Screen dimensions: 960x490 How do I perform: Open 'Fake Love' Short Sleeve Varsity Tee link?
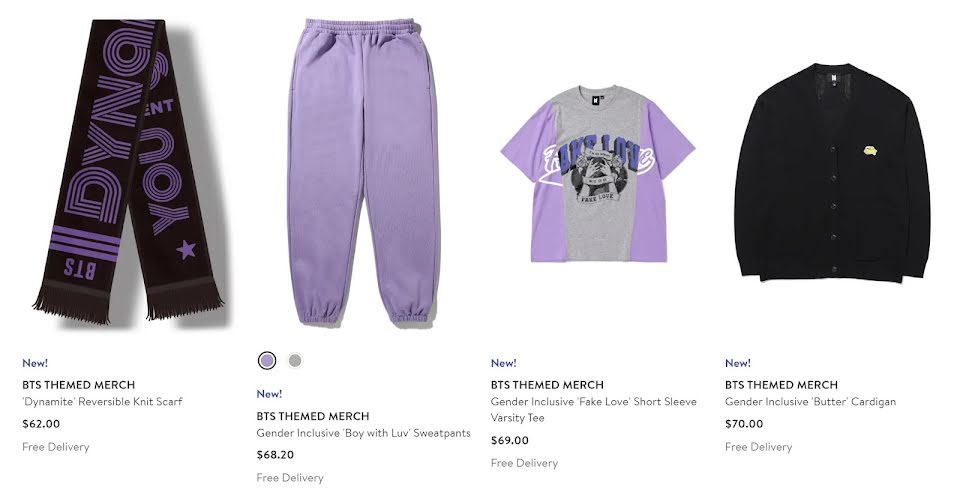coord(594,410)
